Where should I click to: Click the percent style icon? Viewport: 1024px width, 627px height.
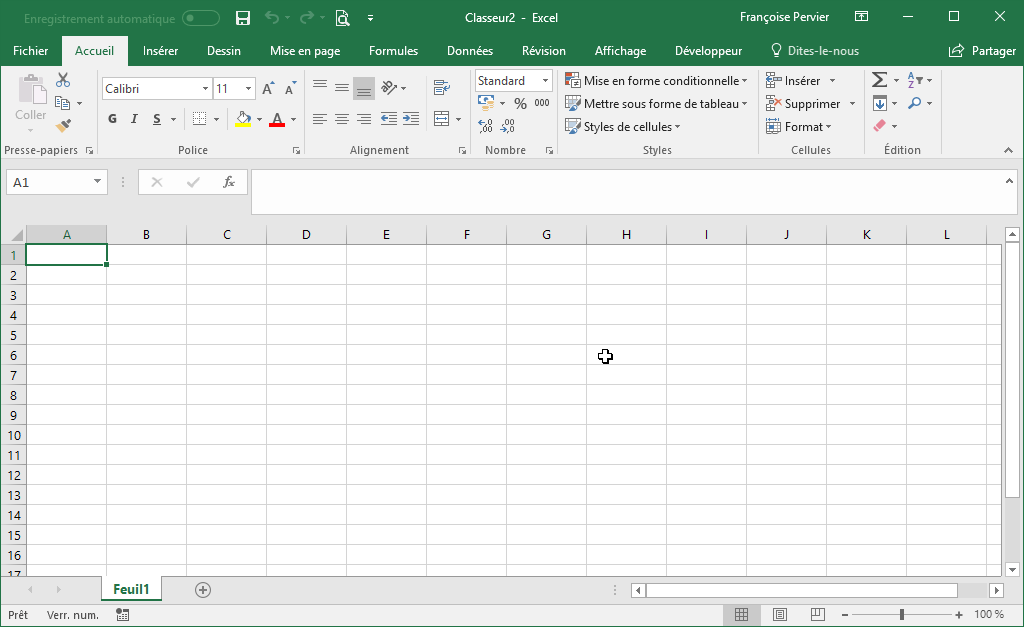pos(520,103)
